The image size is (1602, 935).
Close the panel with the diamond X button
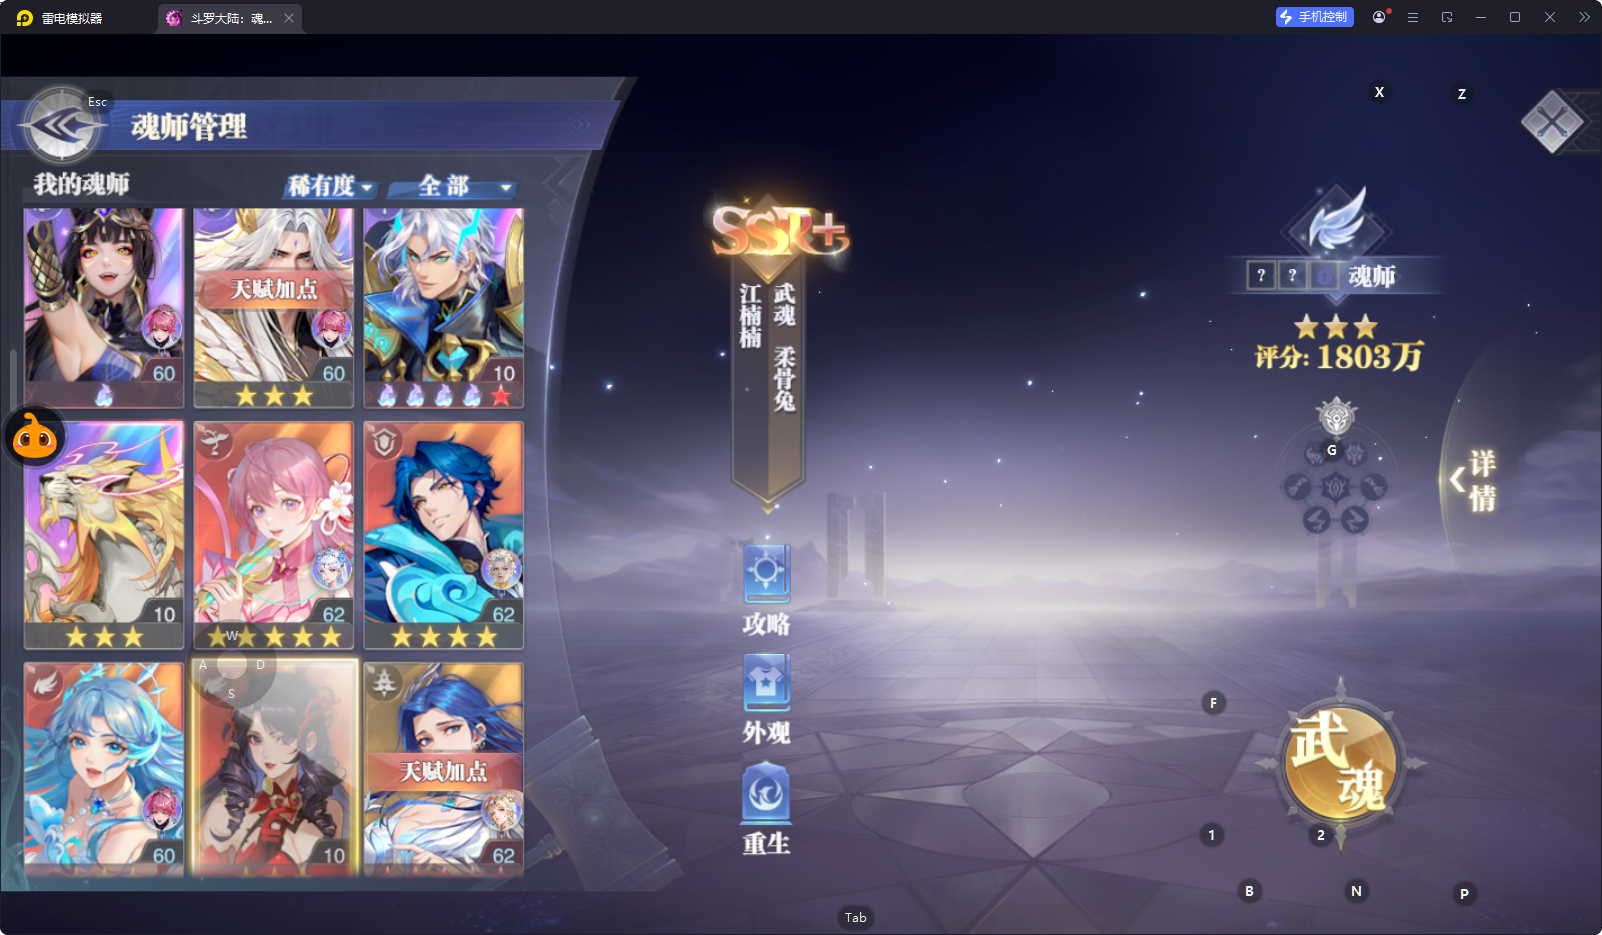[1552, 122]
